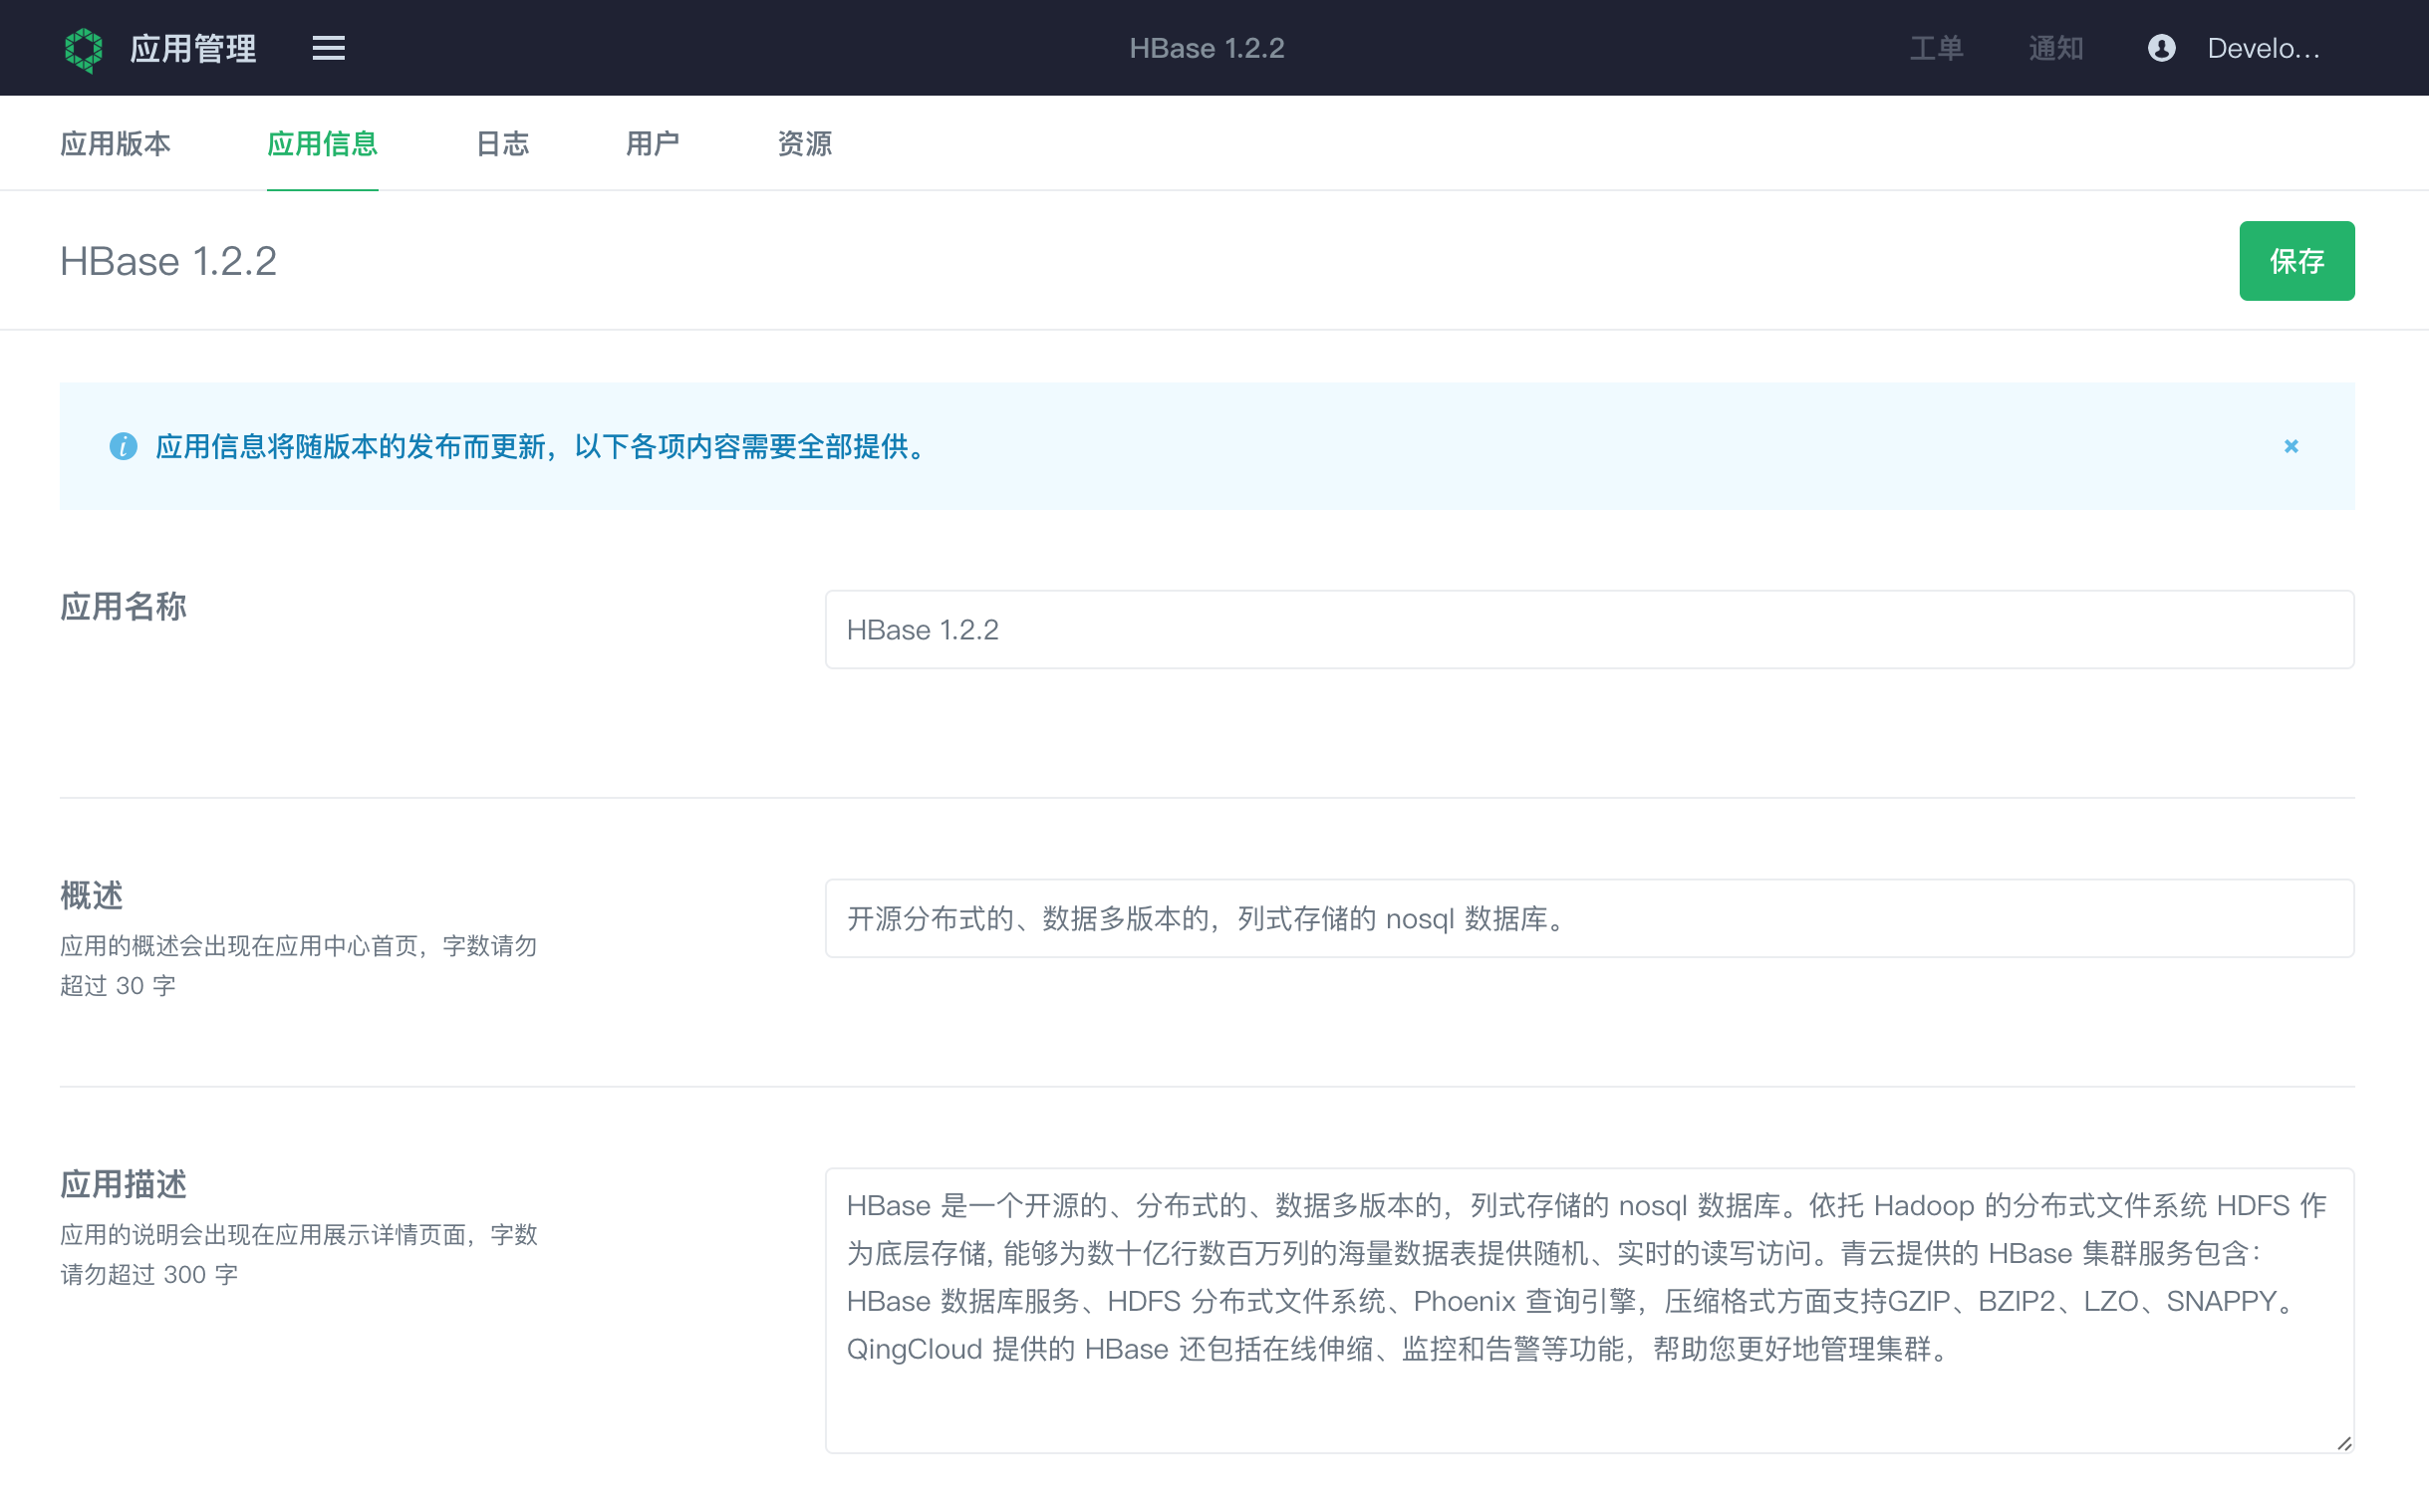This screenshot has width=2429, height=1512.
Task: Click the user avatar icon
Action: pos(2161,48)
